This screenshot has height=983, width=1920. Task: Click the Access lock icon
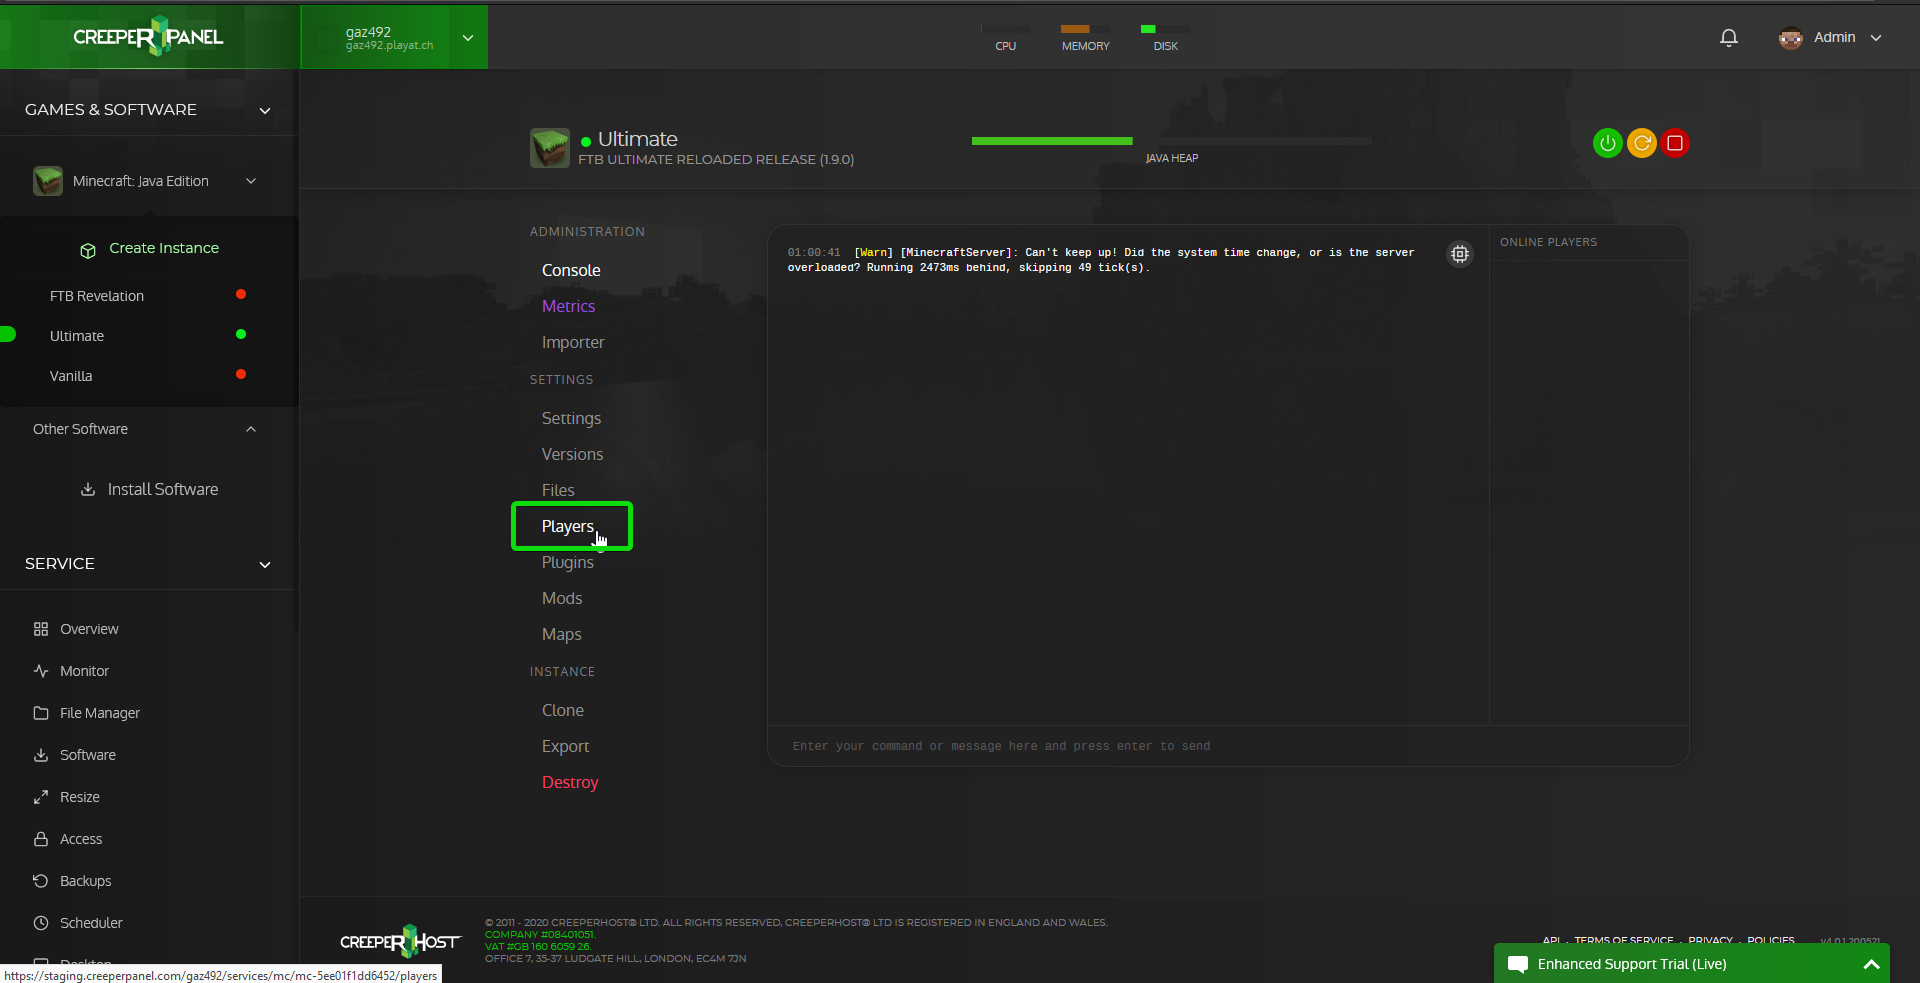point(41,839)
